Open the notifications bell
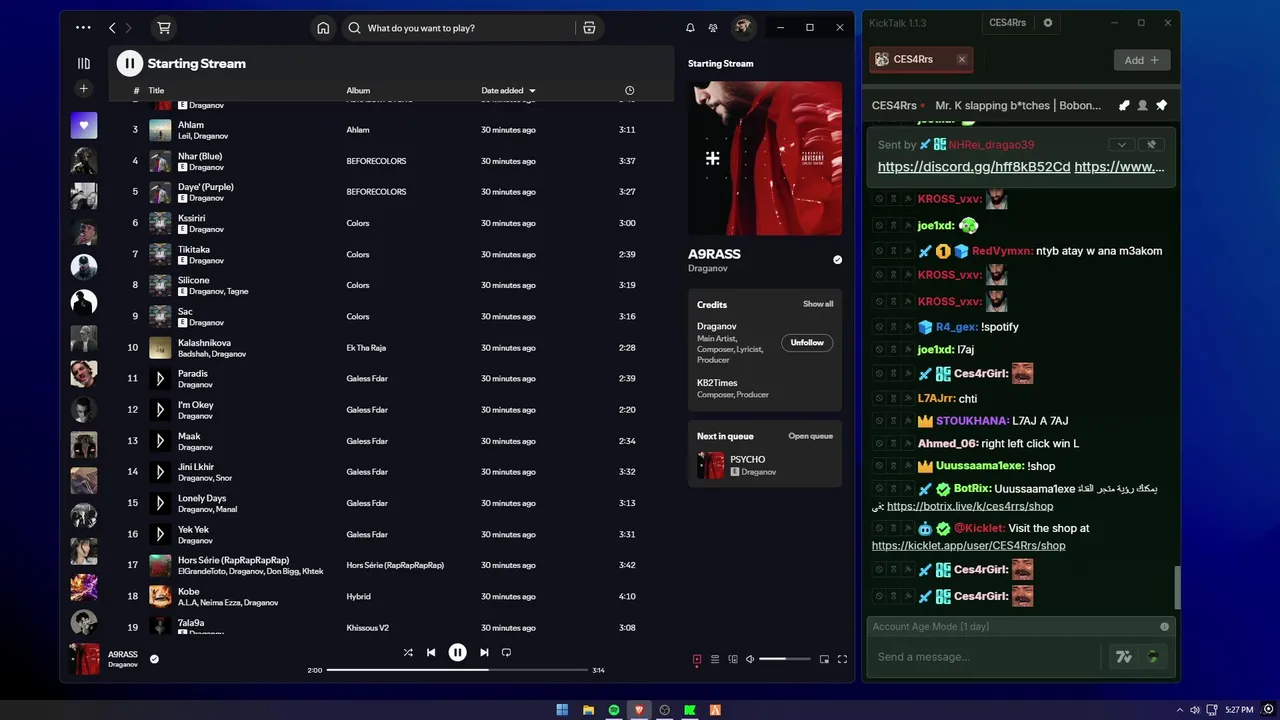This screenshot has width=1280, height=720. 690,28
